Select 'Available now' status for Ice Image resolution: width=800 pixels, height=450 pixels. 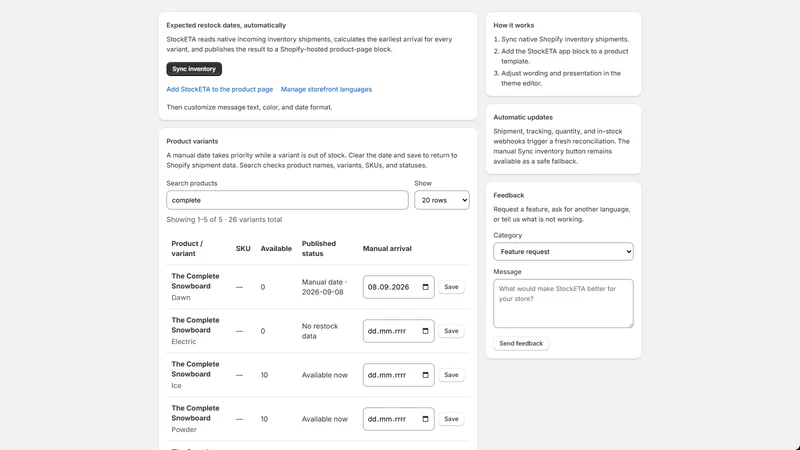pyautogui.click(x=324, y=375)
